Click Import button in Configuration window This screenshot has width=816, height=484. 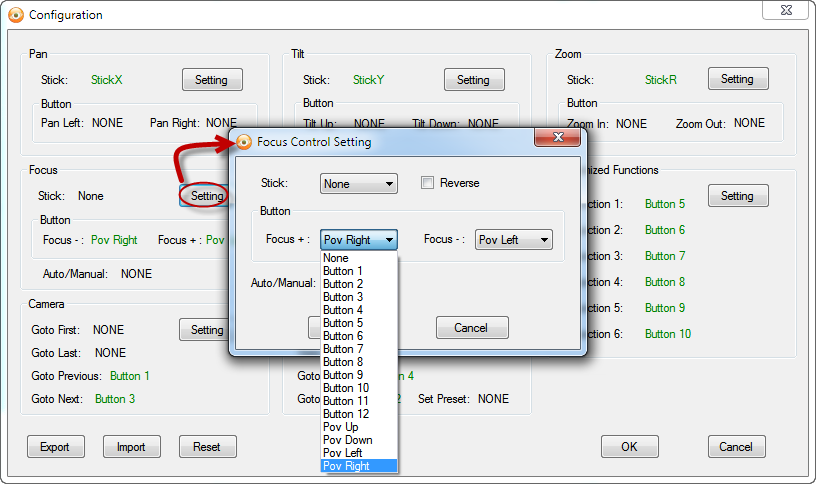click(x=131, y=447)
